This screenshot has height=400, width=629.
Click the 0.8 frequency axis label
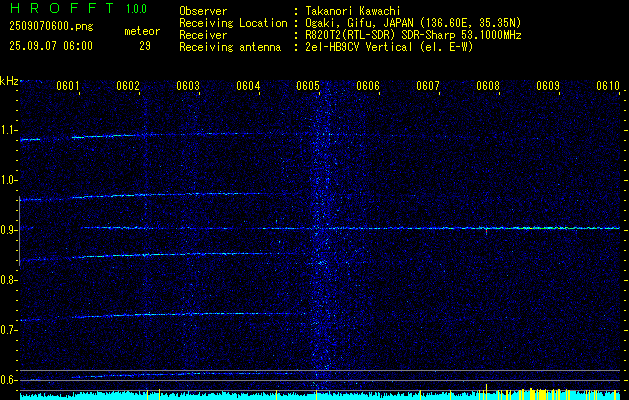coord(8,280)
